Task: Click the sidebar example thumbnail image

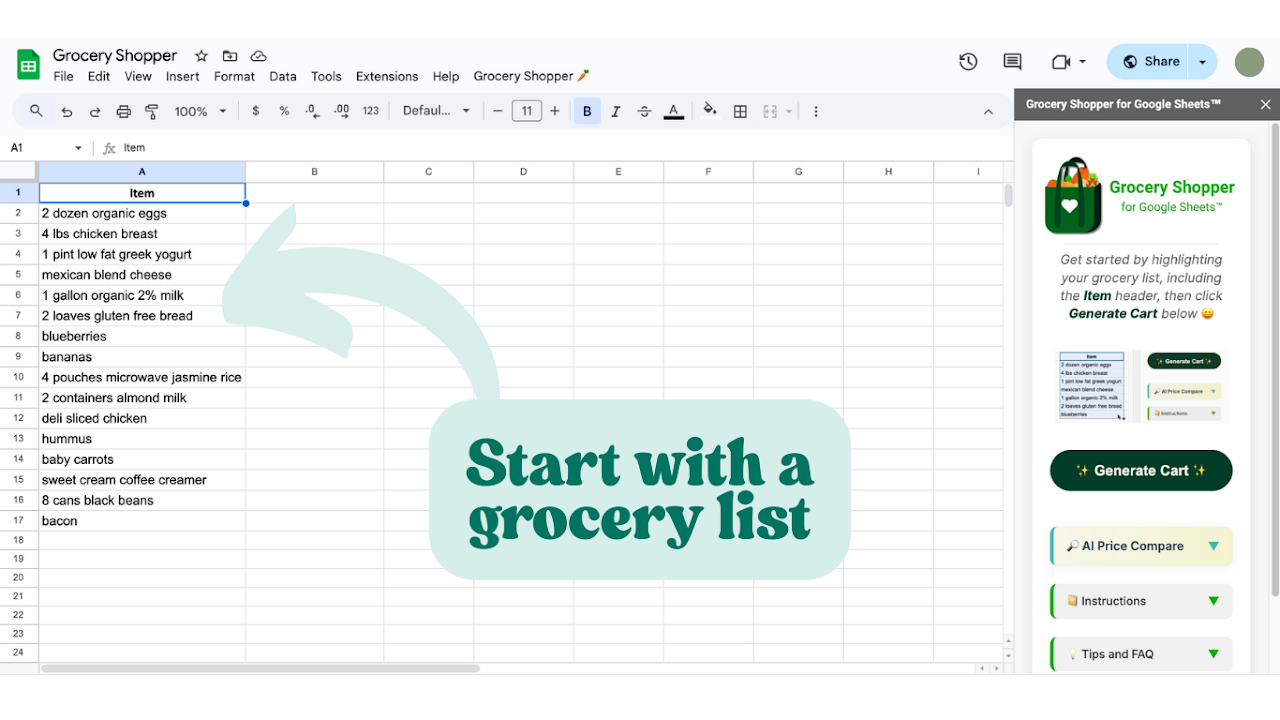Action: pyautogui.click(x=1141, y=385)
